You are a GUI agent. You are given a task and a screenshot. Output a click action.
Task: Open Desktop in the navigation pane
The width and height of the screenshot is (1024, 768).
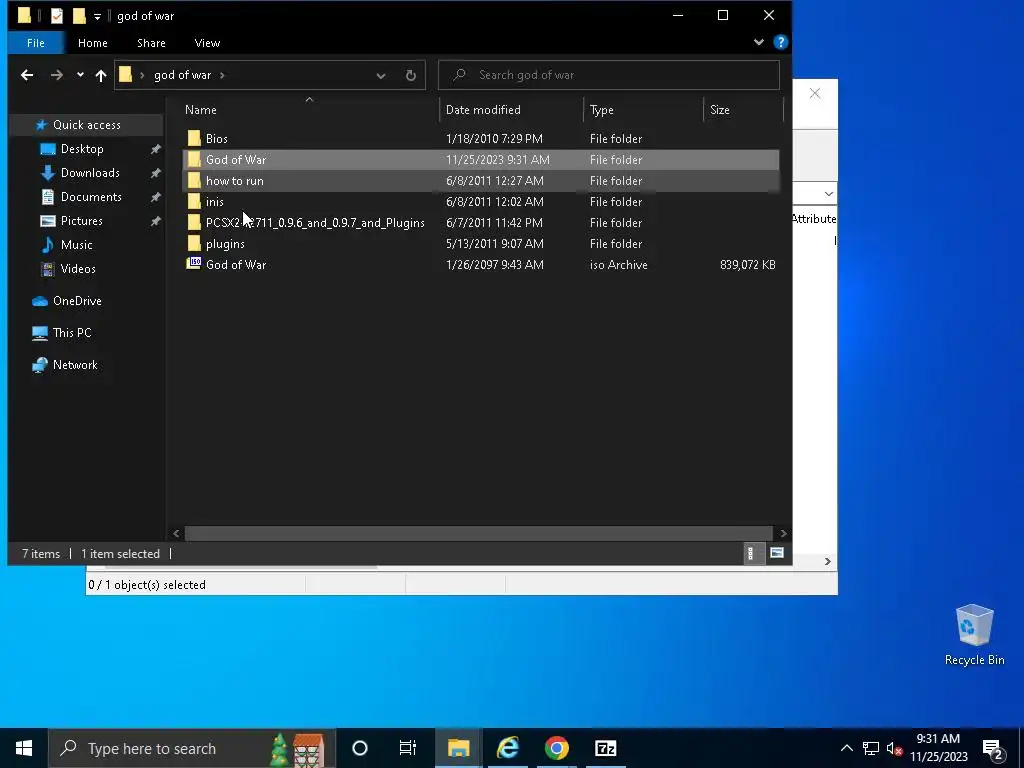click(x=82, y=149)
